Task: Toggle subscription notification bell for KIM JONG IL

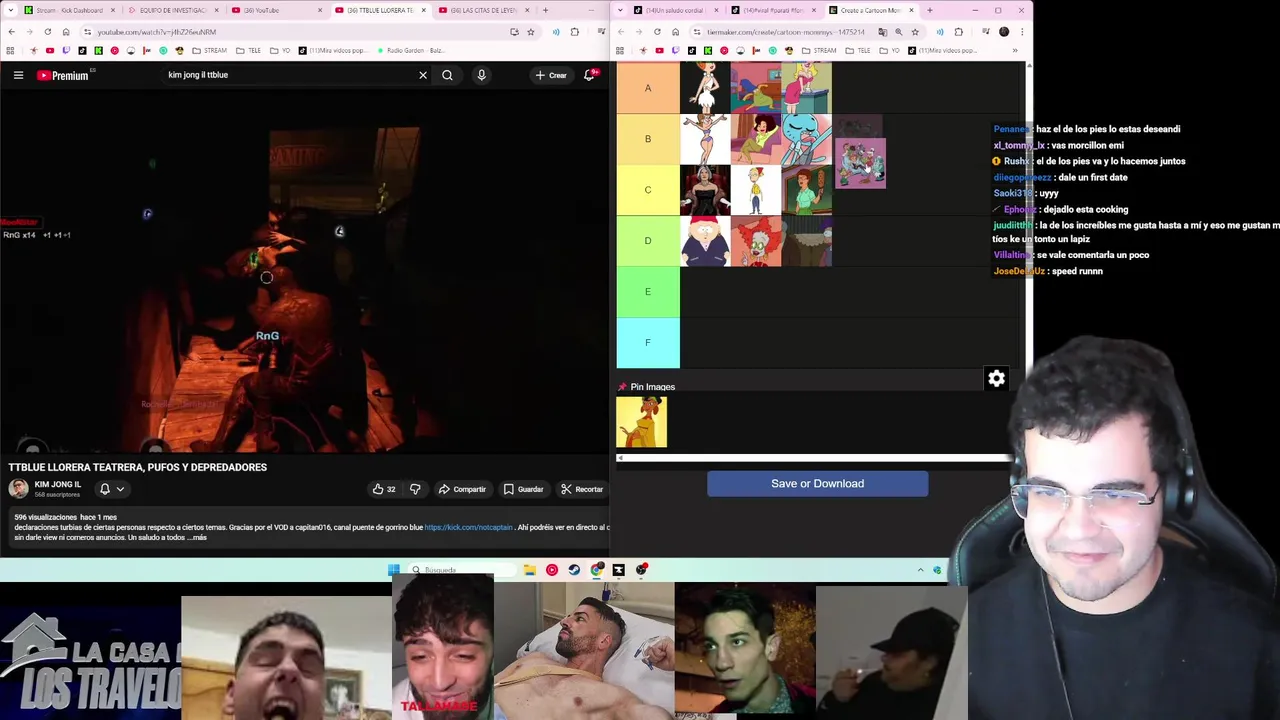Action: pyautogui.click(x=111, y=489)
